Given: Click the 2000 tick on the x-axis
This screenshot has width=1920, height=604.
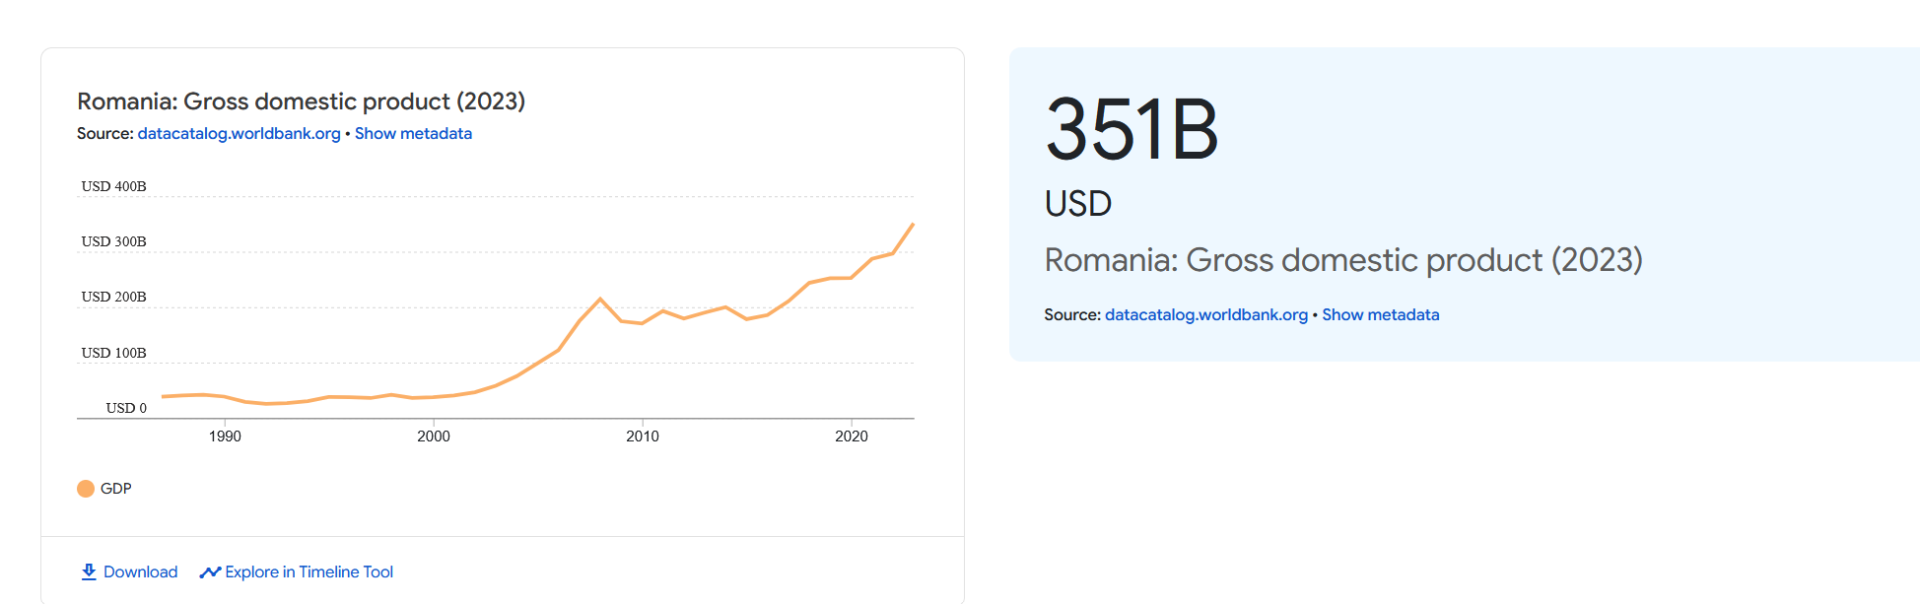Looking at the screenshot, I should [x=434, y=436].
